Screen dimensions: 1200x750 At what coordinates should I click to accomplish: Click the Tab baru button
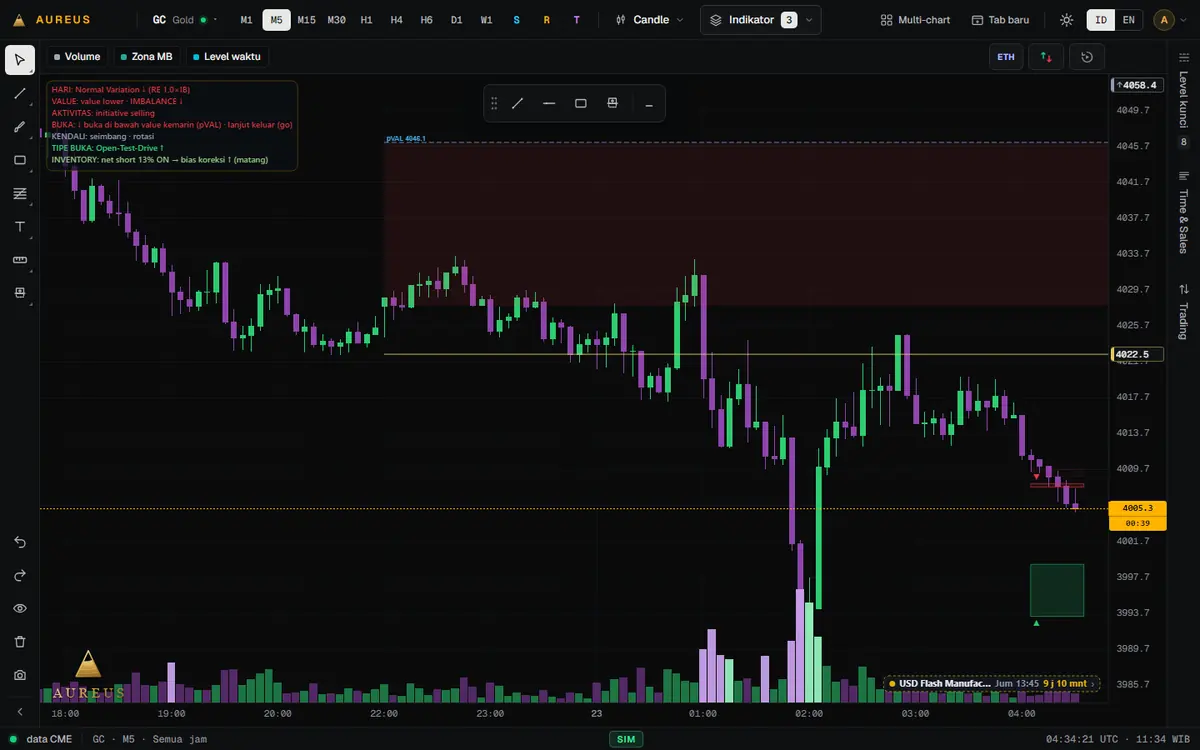click(1000, 20)
